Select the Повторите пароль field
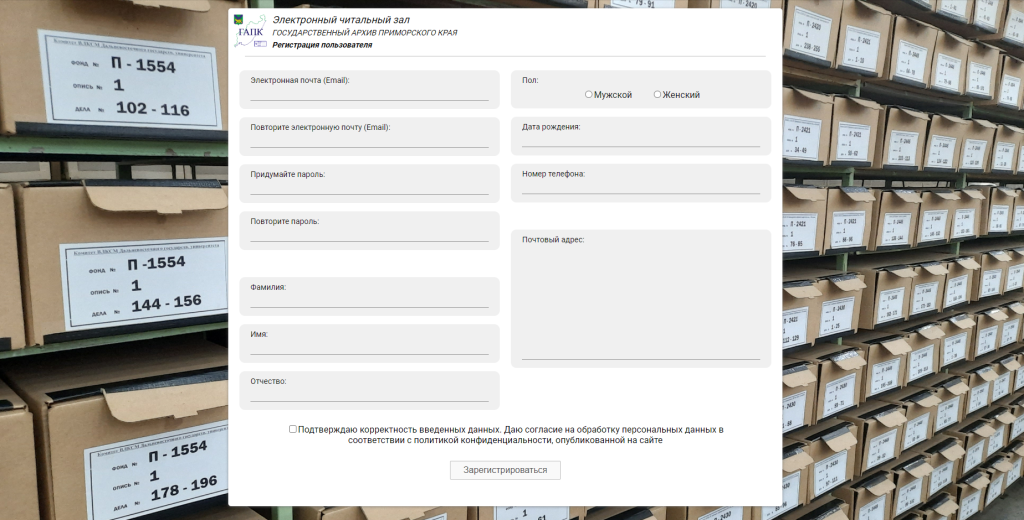 pos(369,235)
